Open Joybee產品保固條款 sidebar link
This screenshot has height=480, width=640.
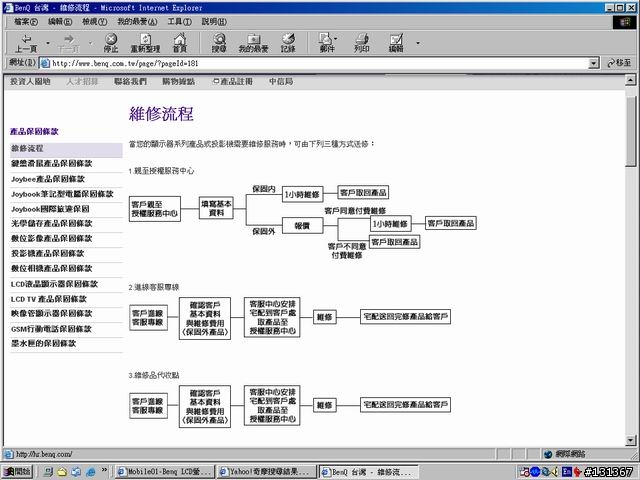(x=48, y=179)
